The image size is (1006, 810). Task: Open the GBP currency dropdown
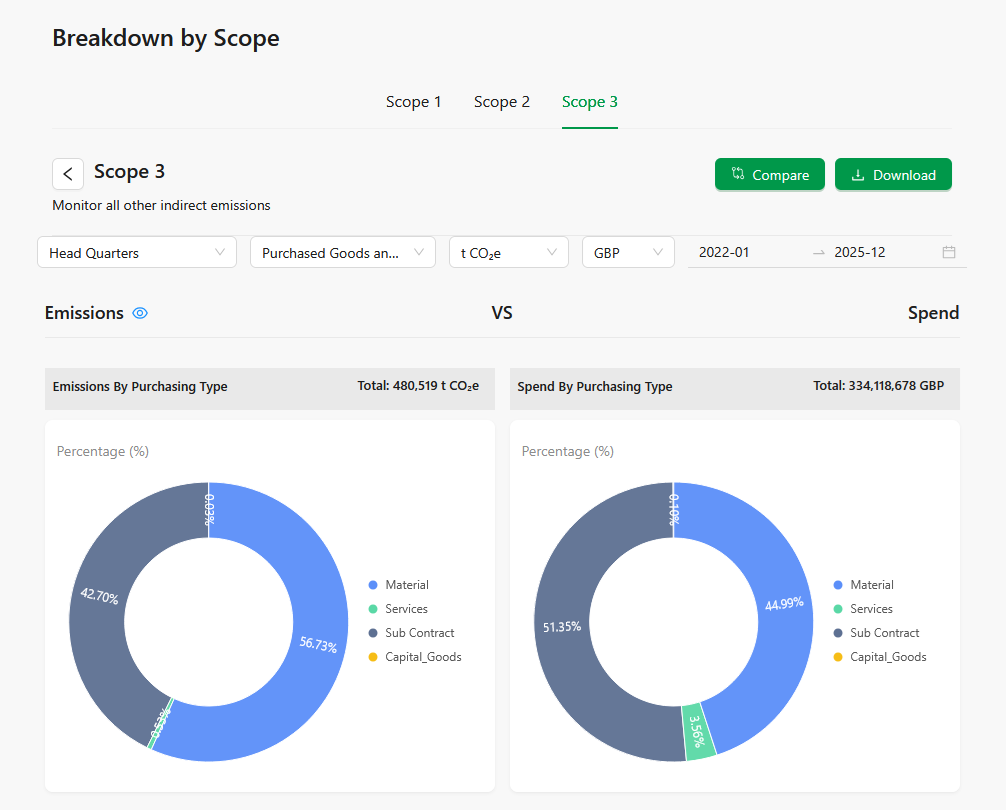[x=628, y=253]
